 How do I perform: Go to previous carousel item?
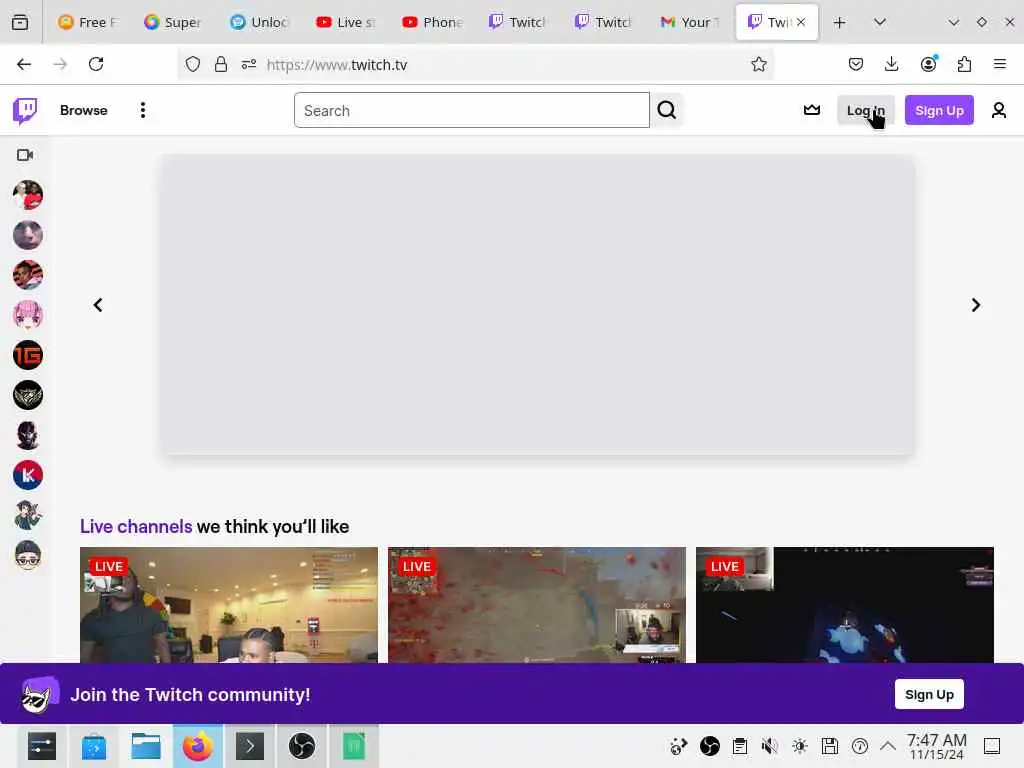tap(98, 305)
